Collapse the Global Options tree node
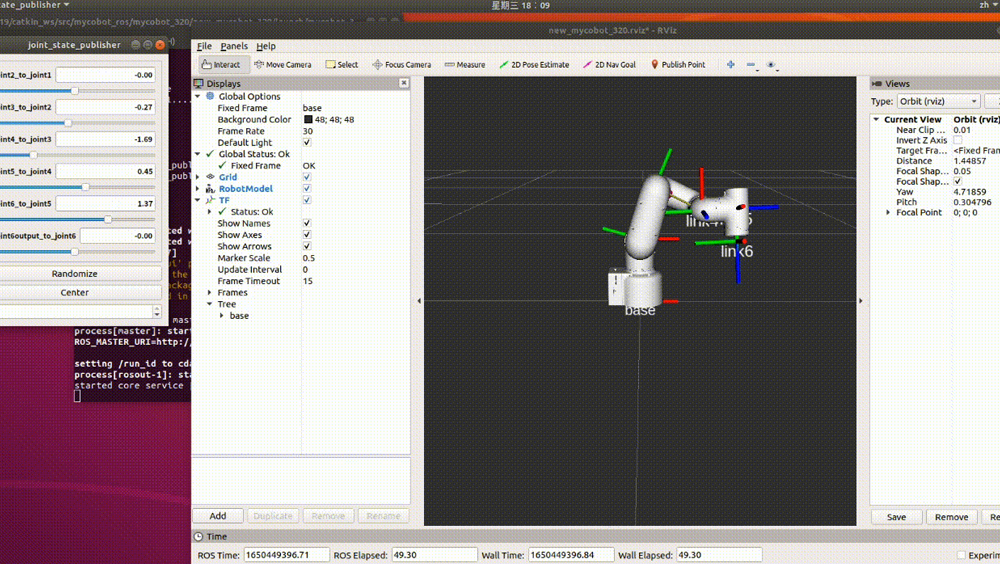The width and height of the screenshot is (1000, 564). (198, 96)
